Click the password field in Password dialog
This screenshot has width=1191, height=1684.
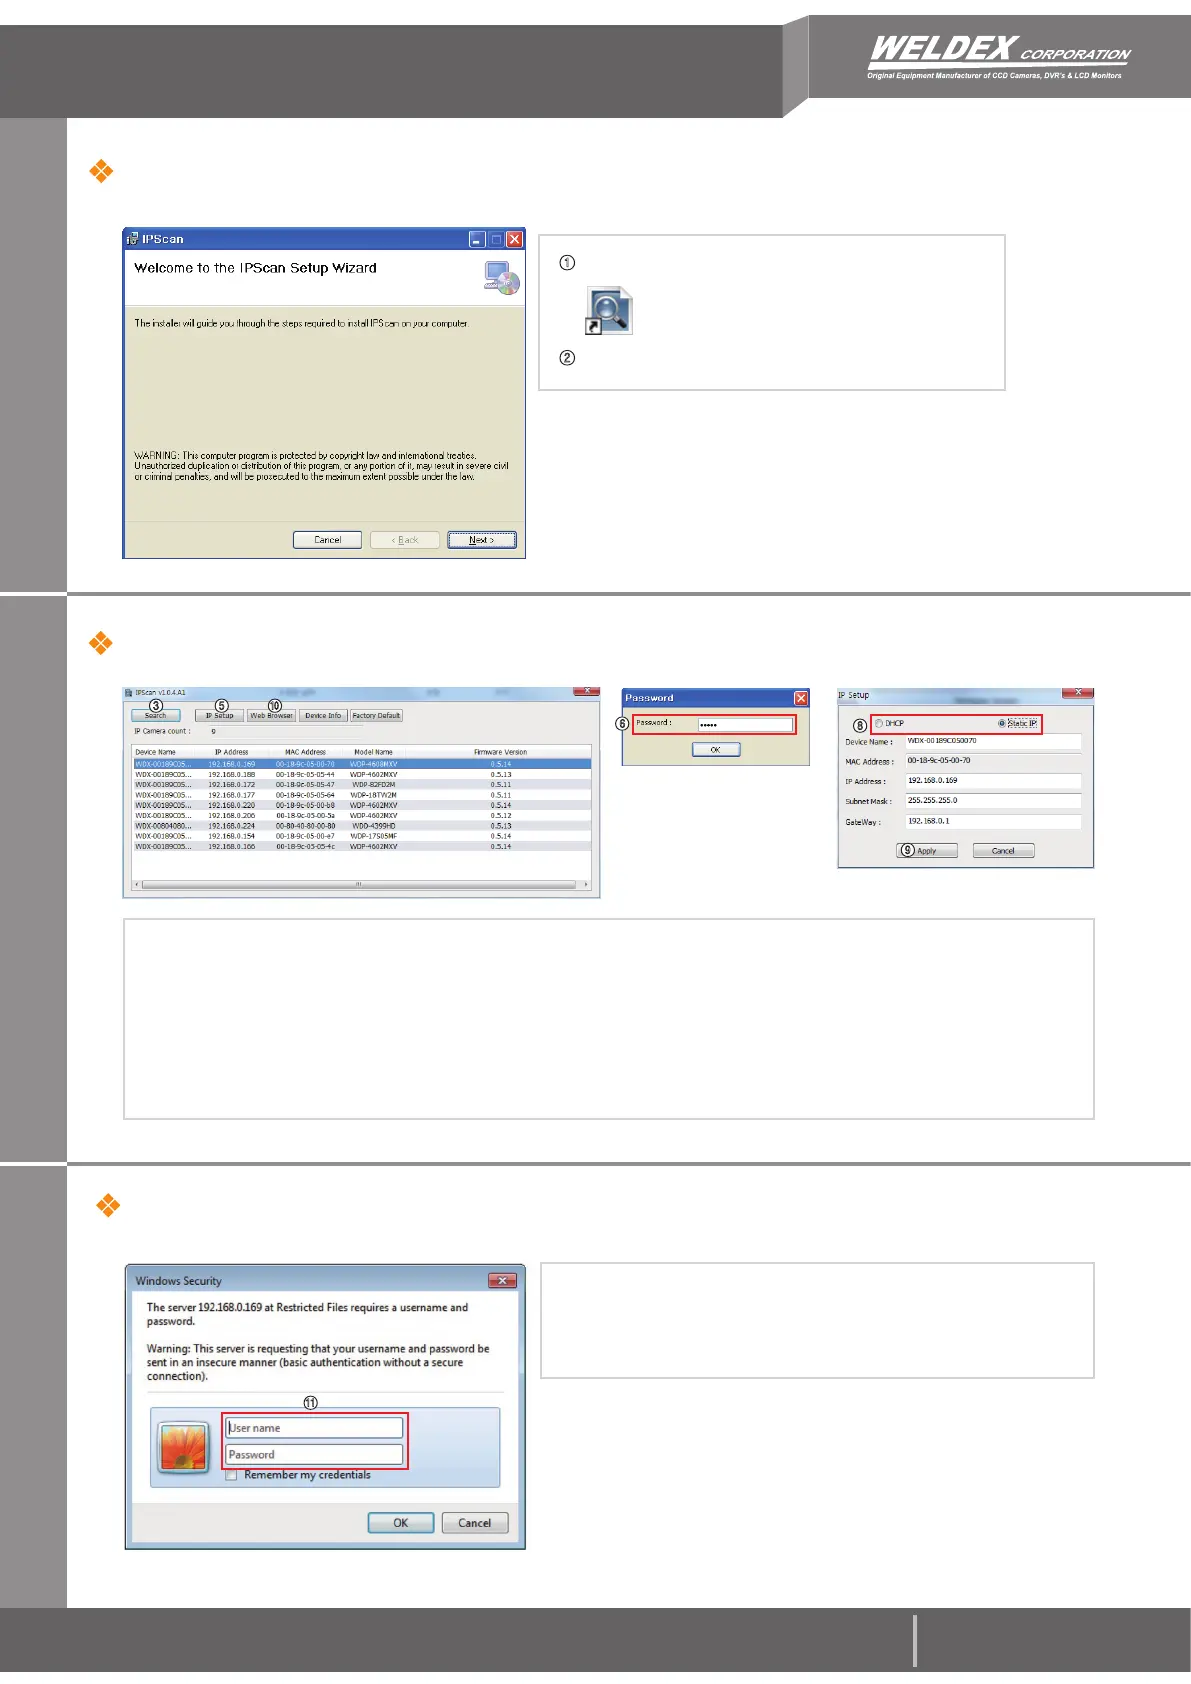pos(745,725)
